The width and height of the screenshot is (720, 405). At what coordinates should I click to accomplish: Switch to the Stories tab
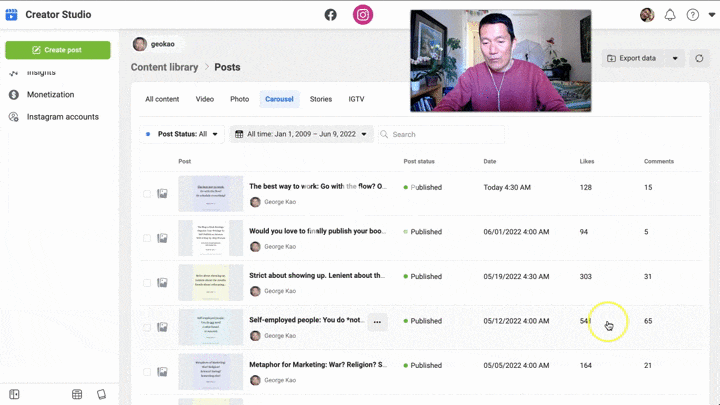(x=321, y=99)
